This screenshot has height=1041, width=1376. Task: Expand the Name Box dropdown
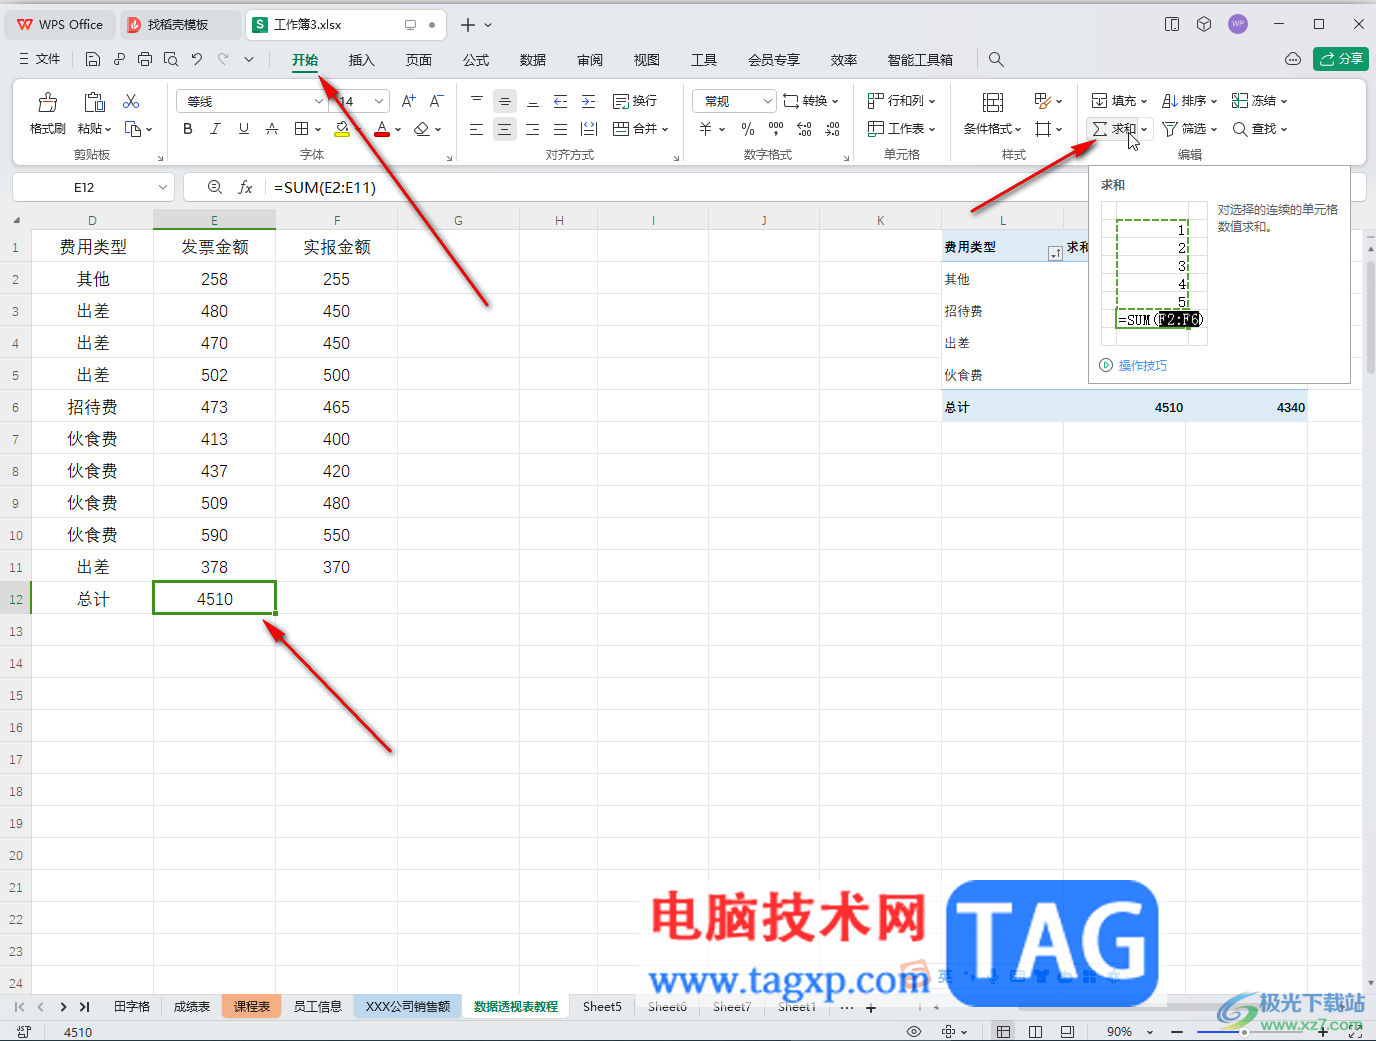(x=162, y=187)
